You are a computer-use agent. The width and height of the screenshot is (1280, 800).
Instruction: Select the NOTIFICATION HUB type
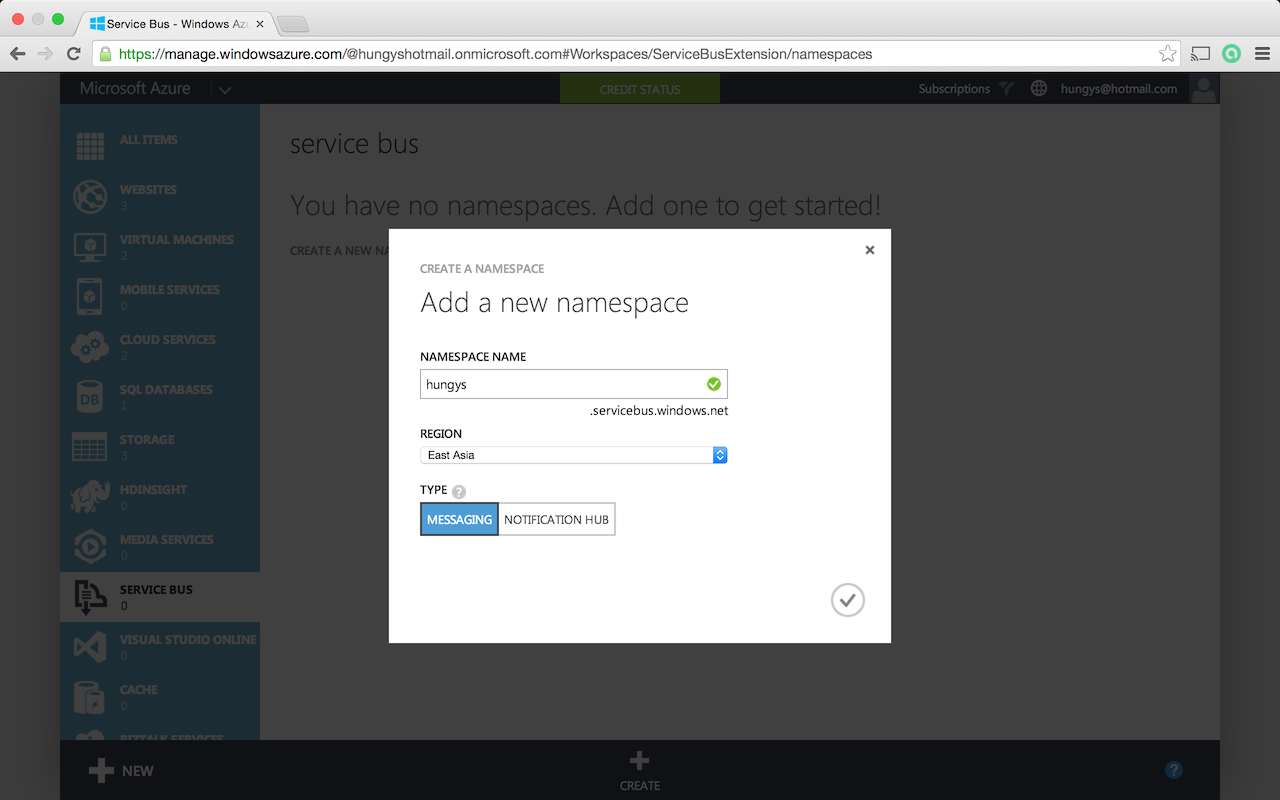556,519
